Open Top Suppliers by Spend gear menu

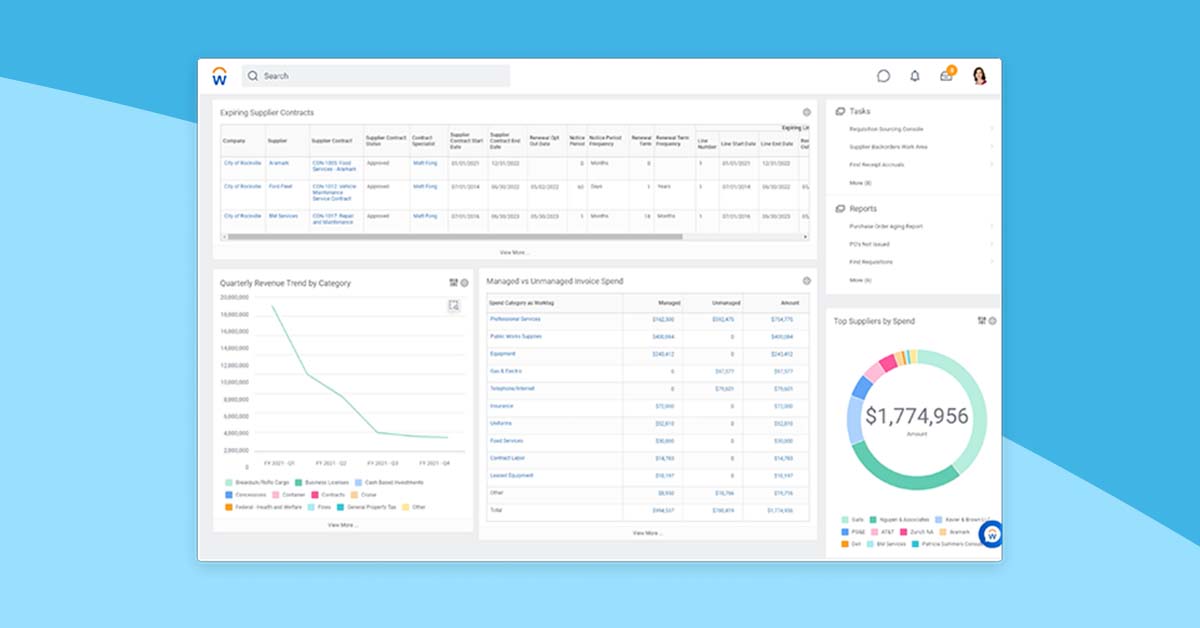pyautogui.click(x=991, y=321)
